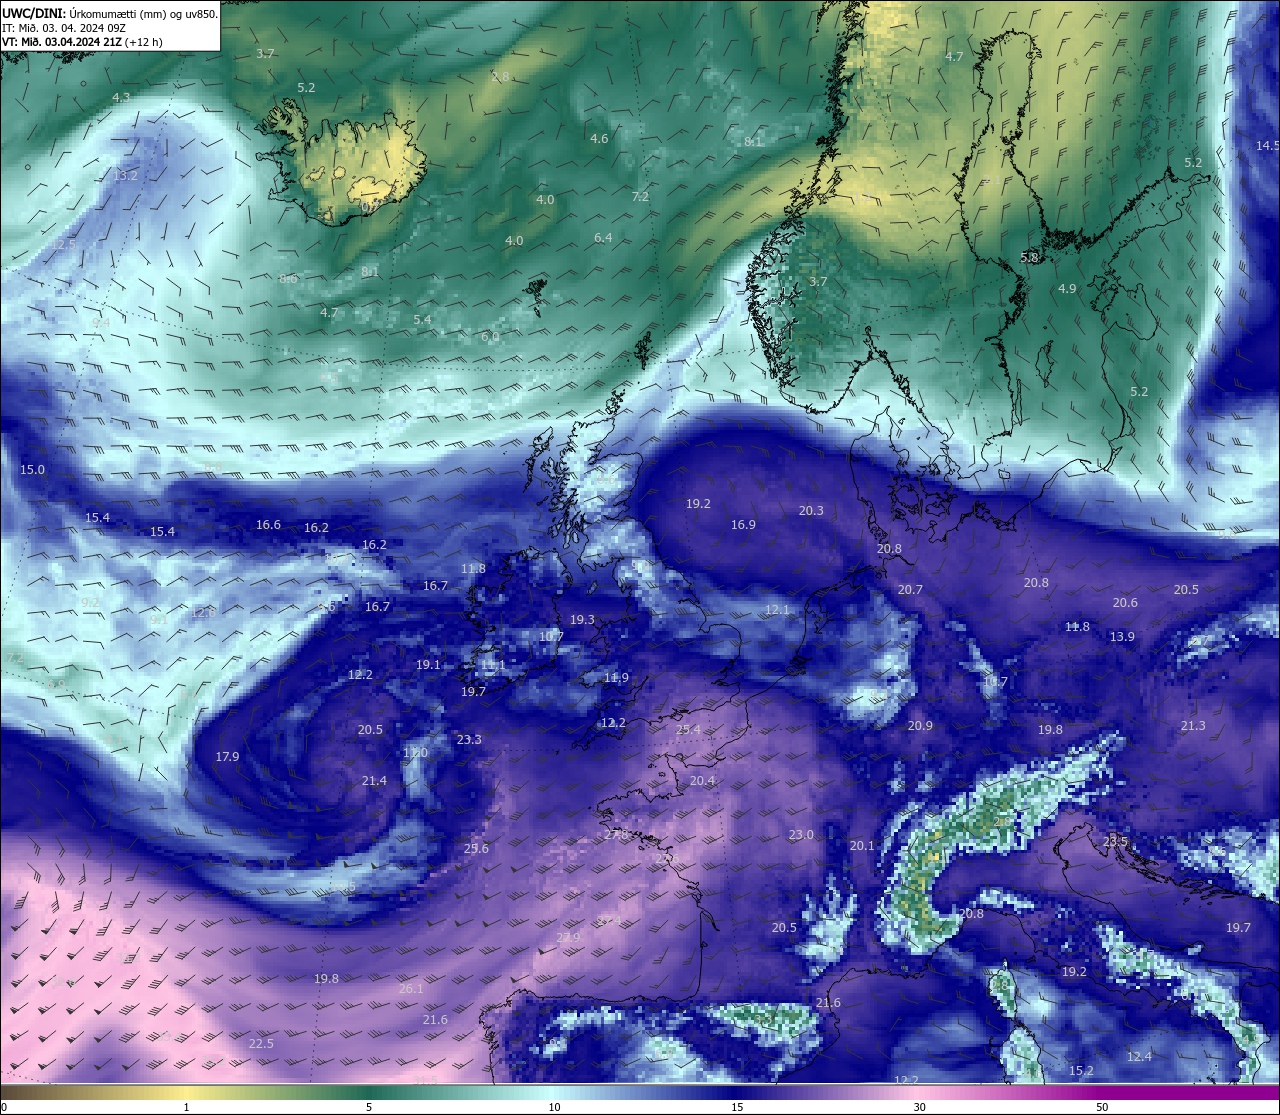Click the colour scale tick label 5

pos(369,1107)
